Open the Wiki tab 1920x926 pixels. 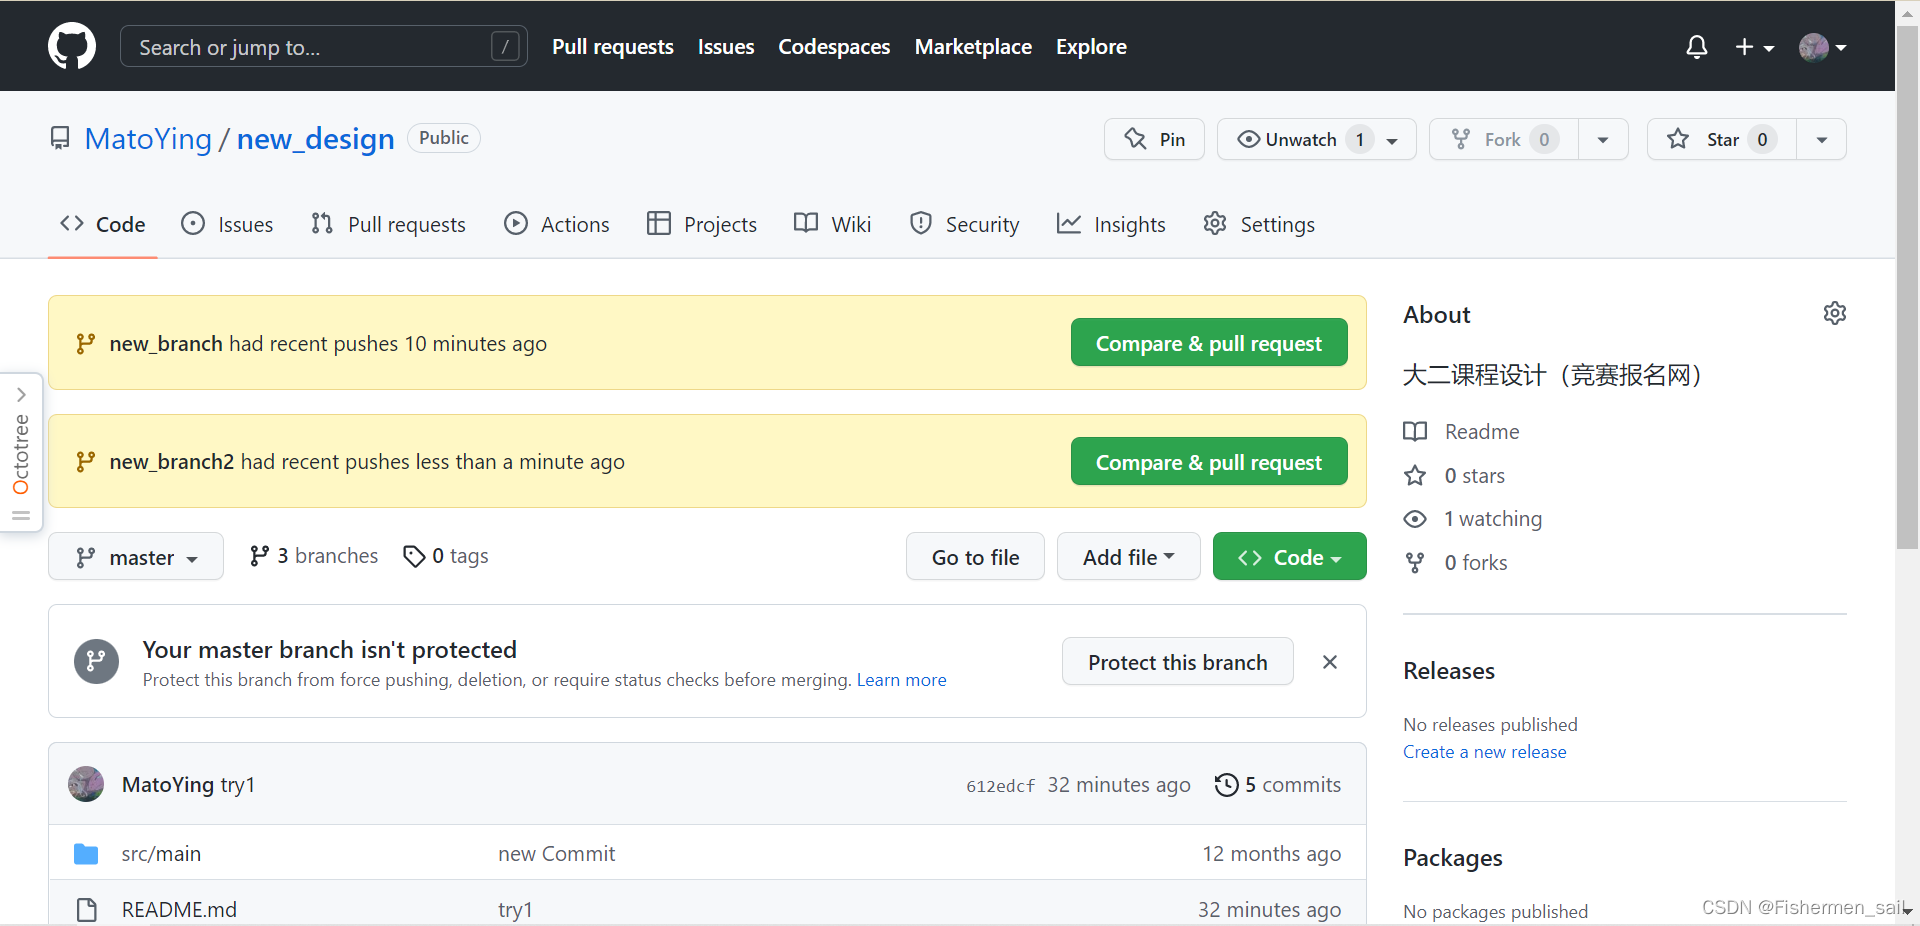click(x=832, y=224)
